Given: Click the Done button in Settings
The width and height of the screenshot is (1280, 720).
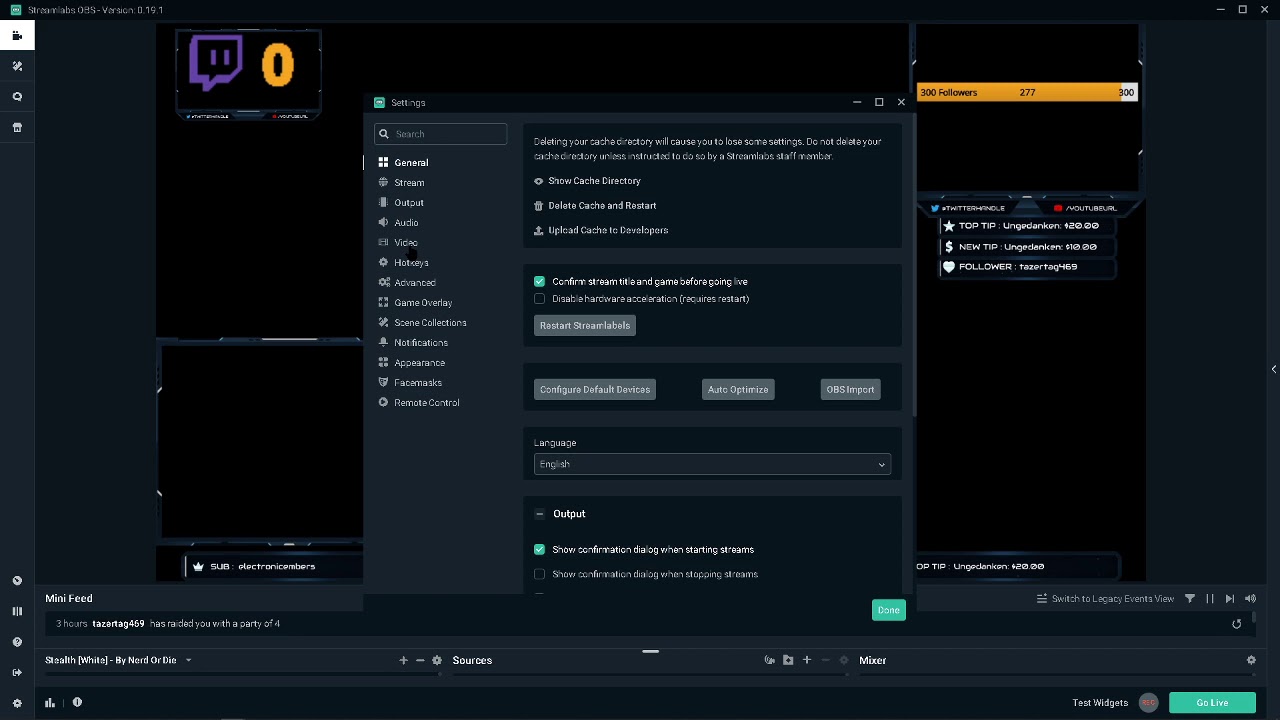Looking at the screenshot, I should [x=889, y=610].
